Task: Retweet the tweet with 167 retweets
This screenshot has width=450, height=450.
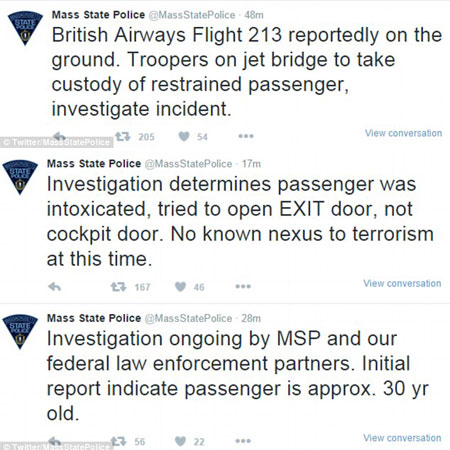Action: coord(118,287)
